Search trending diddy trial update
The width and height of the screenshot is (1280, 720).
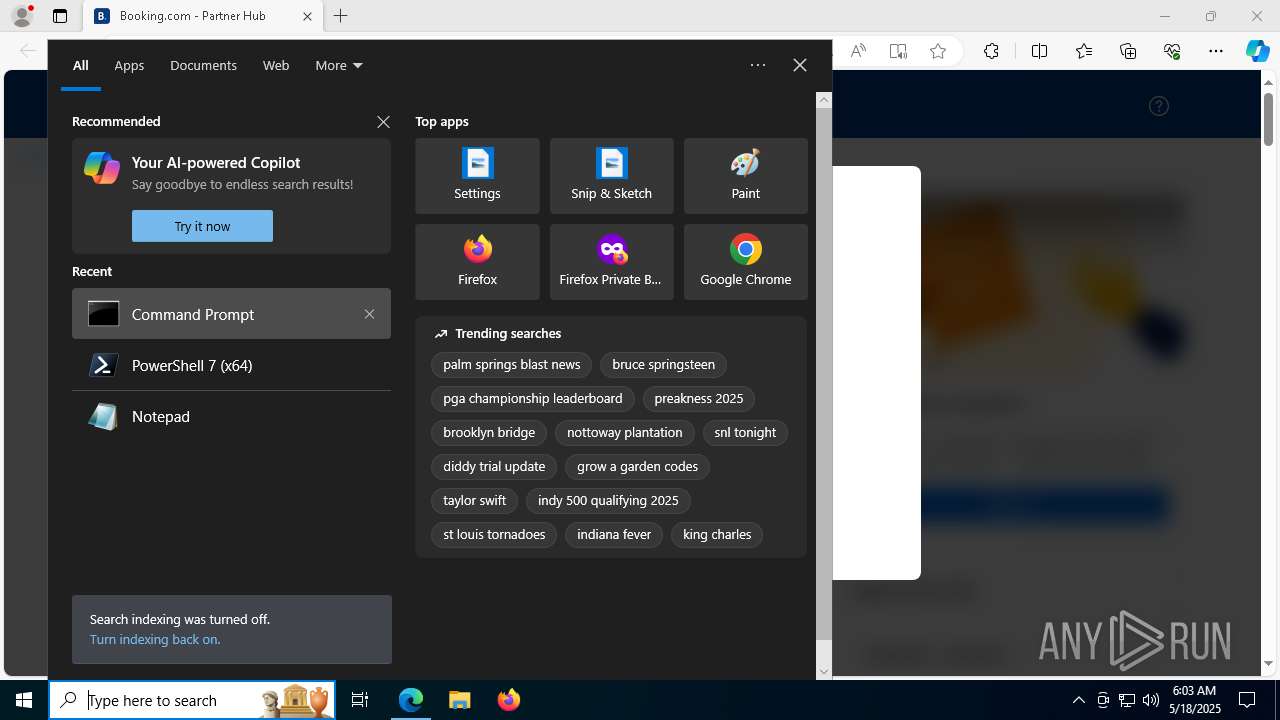click(x=494, y=467)
